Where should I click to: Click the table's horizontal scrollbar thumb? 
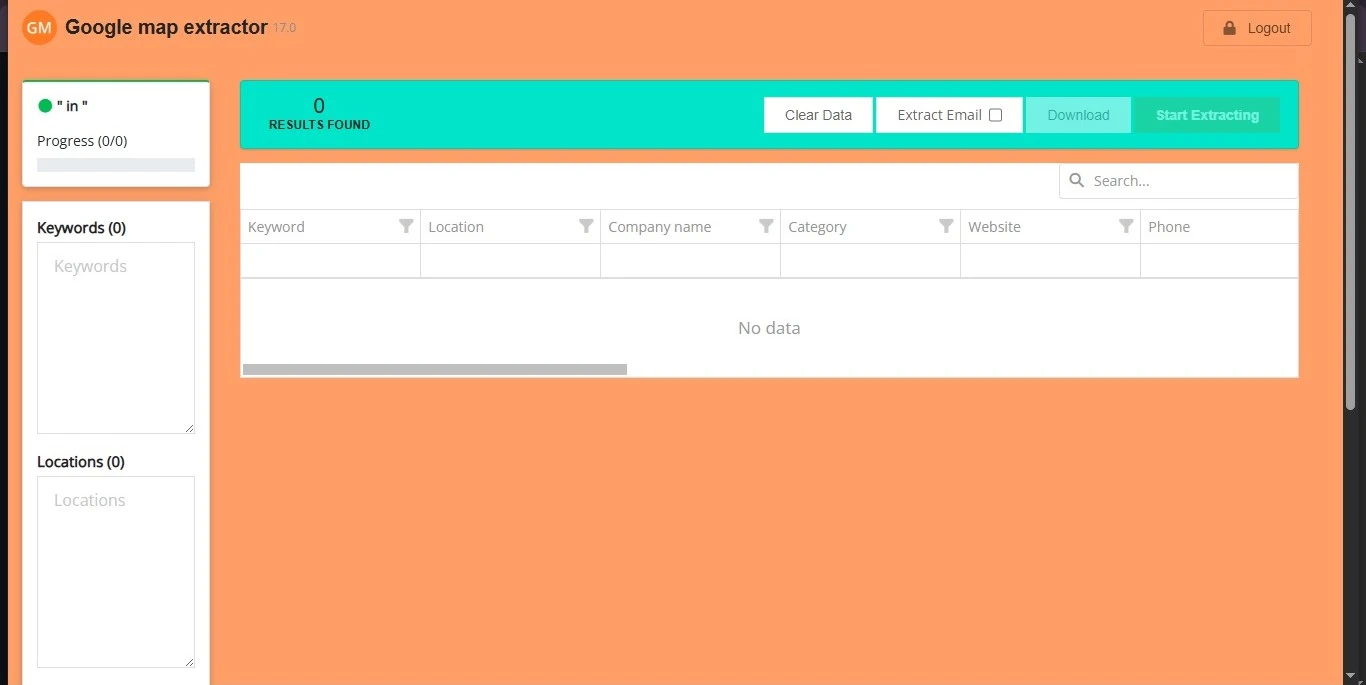(x=435, y=369)
